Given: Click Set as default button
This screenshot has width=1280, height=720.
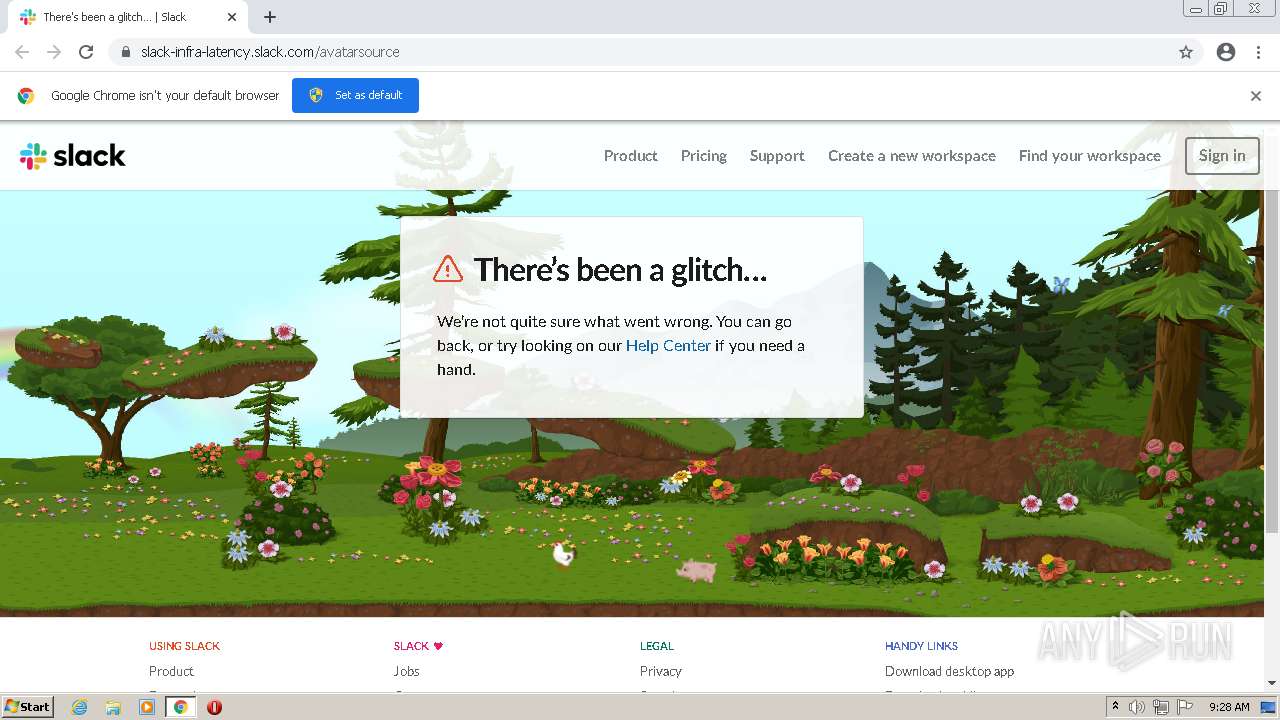Looking at the screenshot, I should (x=355, y=95).
